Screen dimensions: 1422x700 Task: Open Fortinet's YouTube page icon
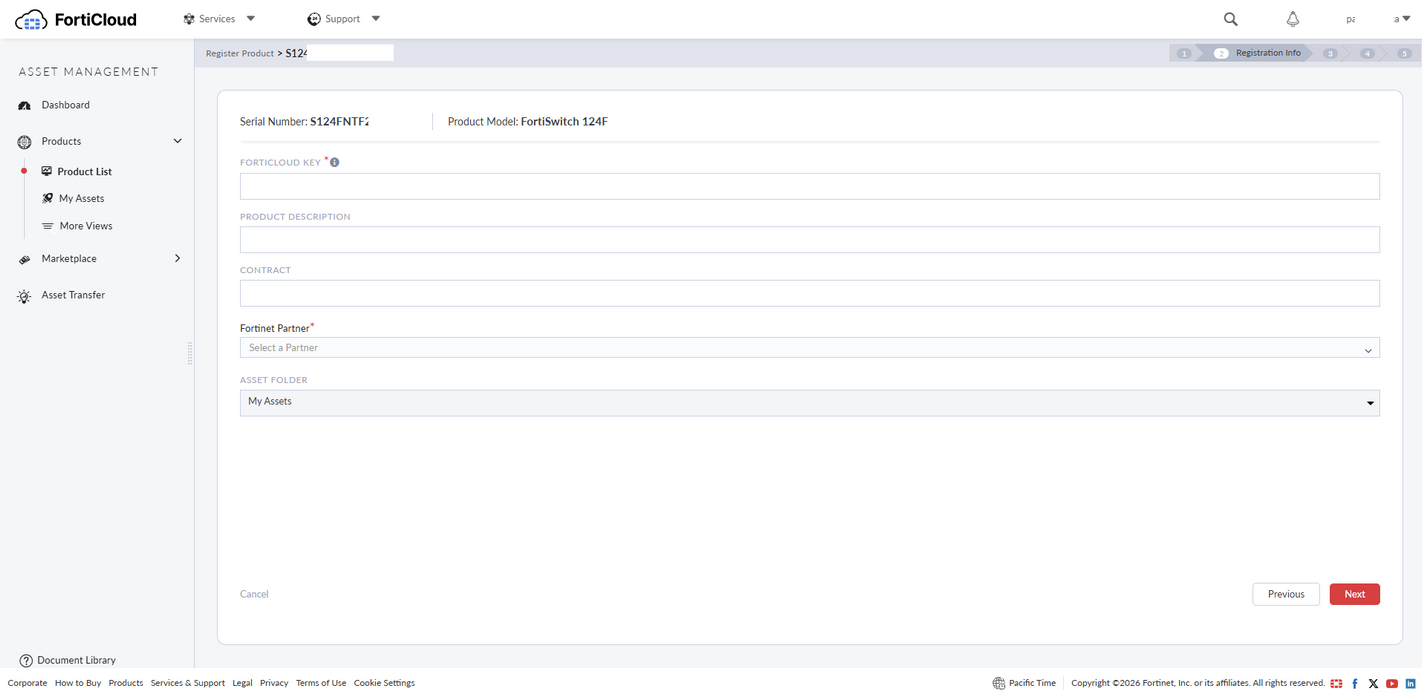1392,683
